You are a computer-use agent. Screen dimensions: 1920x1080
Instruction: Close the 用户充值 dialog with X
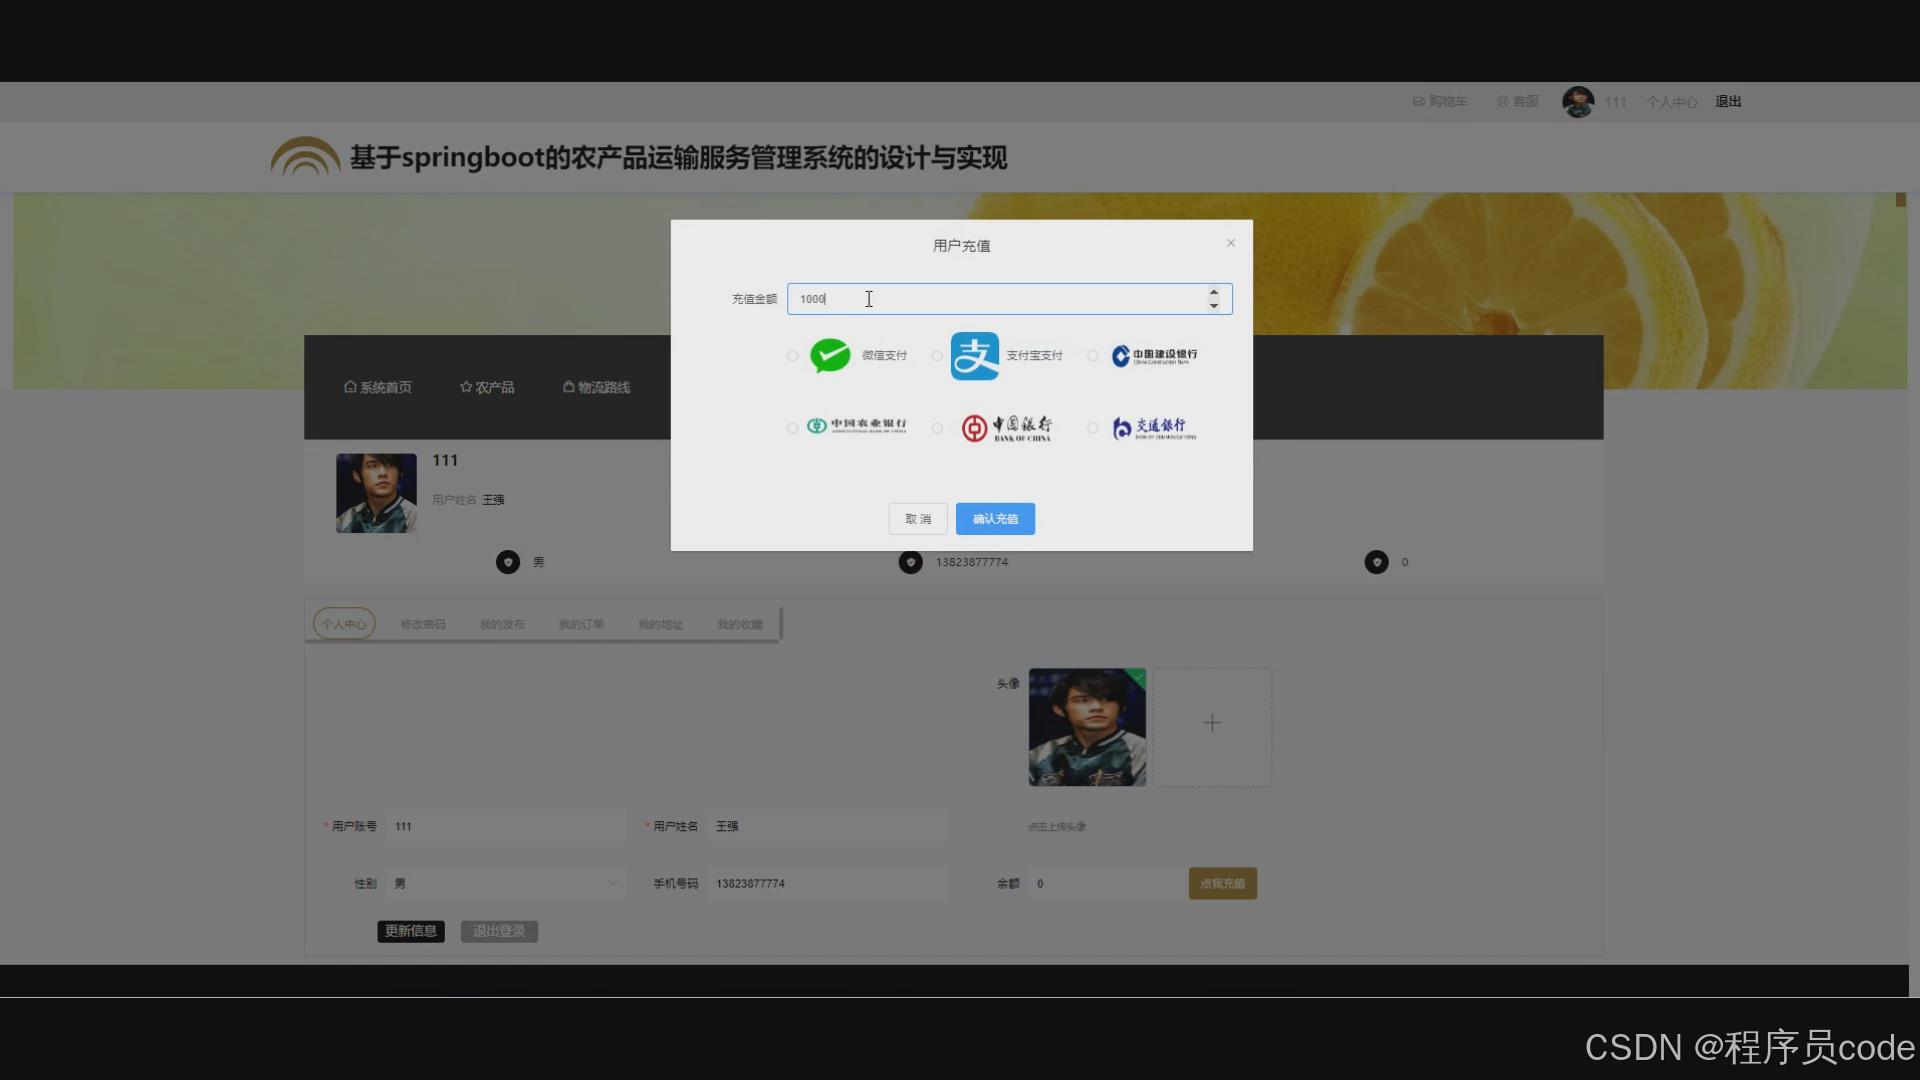(1231, 243)
